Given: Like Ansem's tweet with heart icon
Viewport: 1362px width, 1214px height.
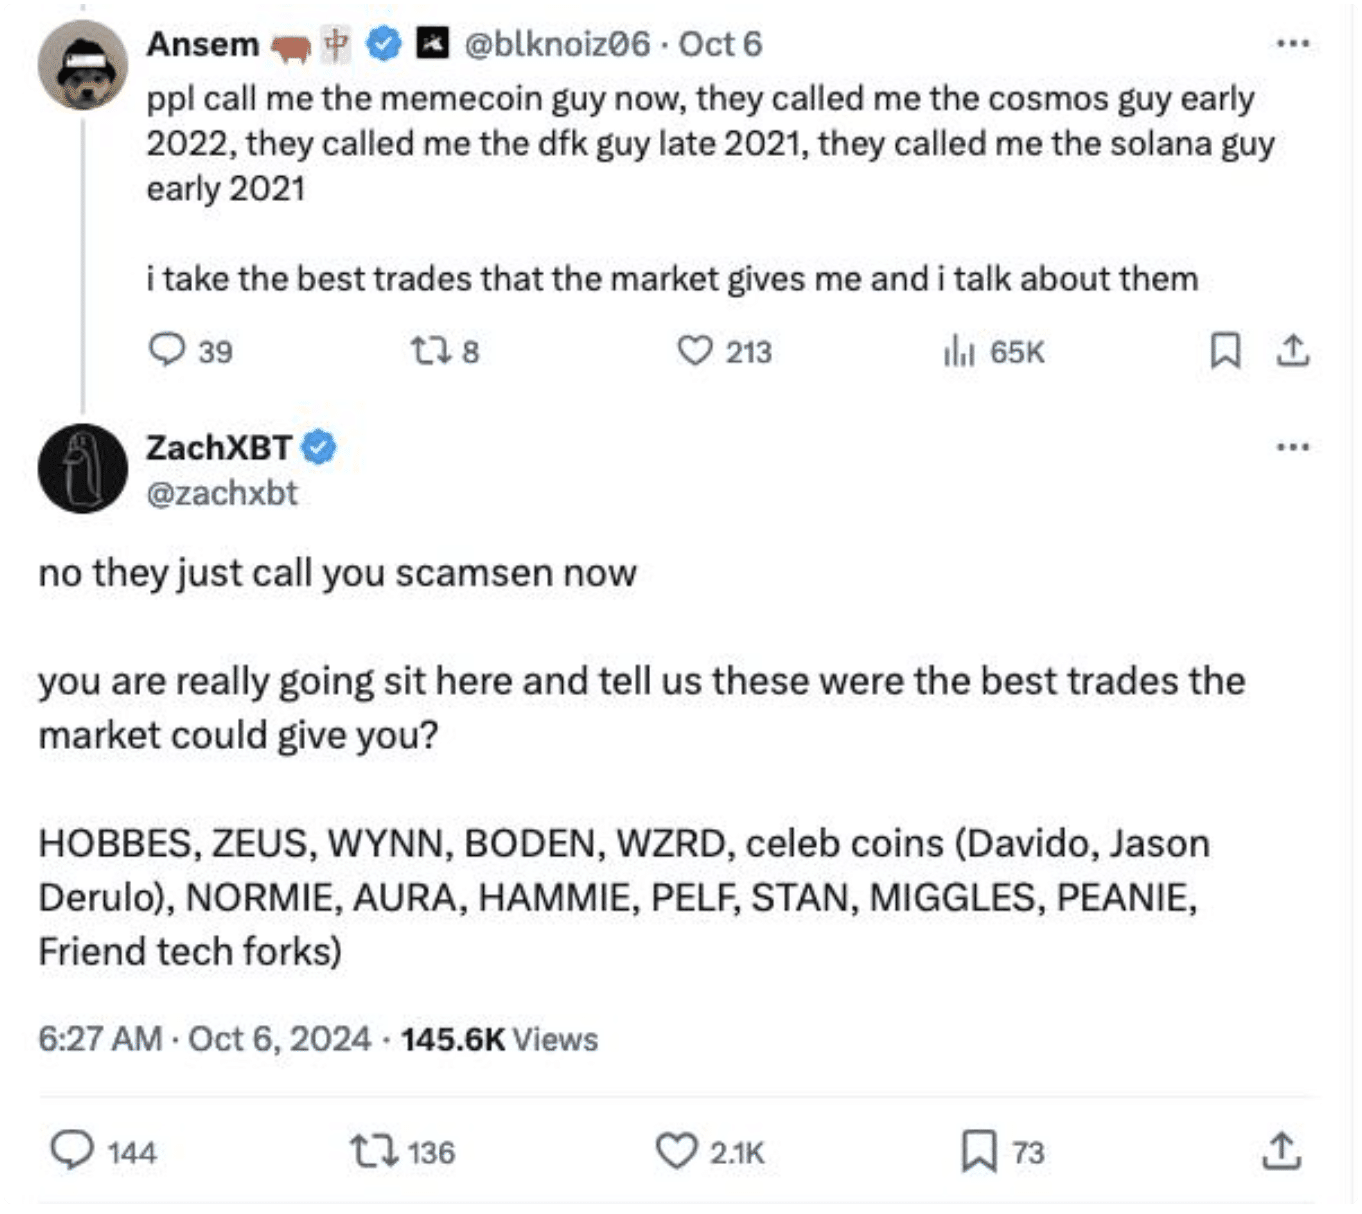Looking at the screenshot, I should pos(695,350).
